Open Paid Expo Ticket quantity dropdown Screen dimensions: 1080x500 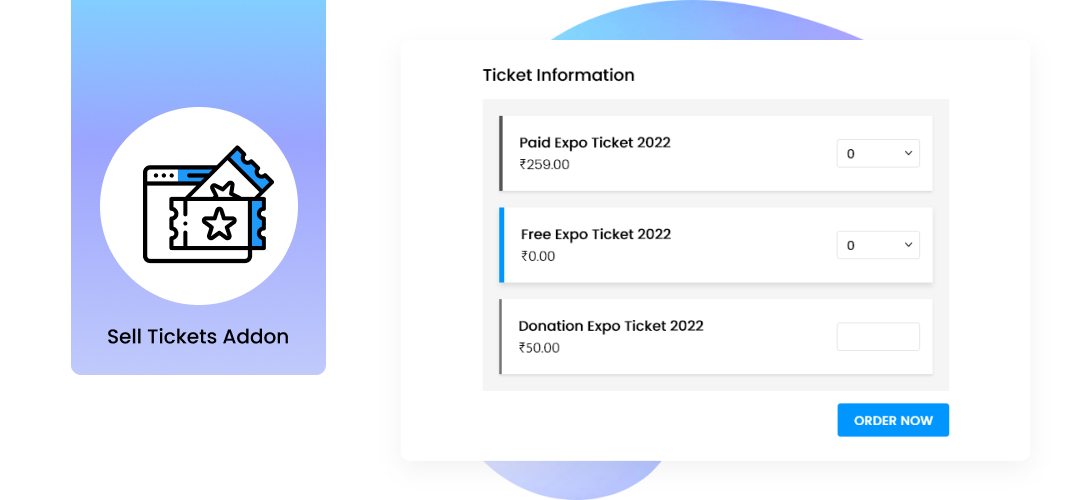(x=878, y=154)
